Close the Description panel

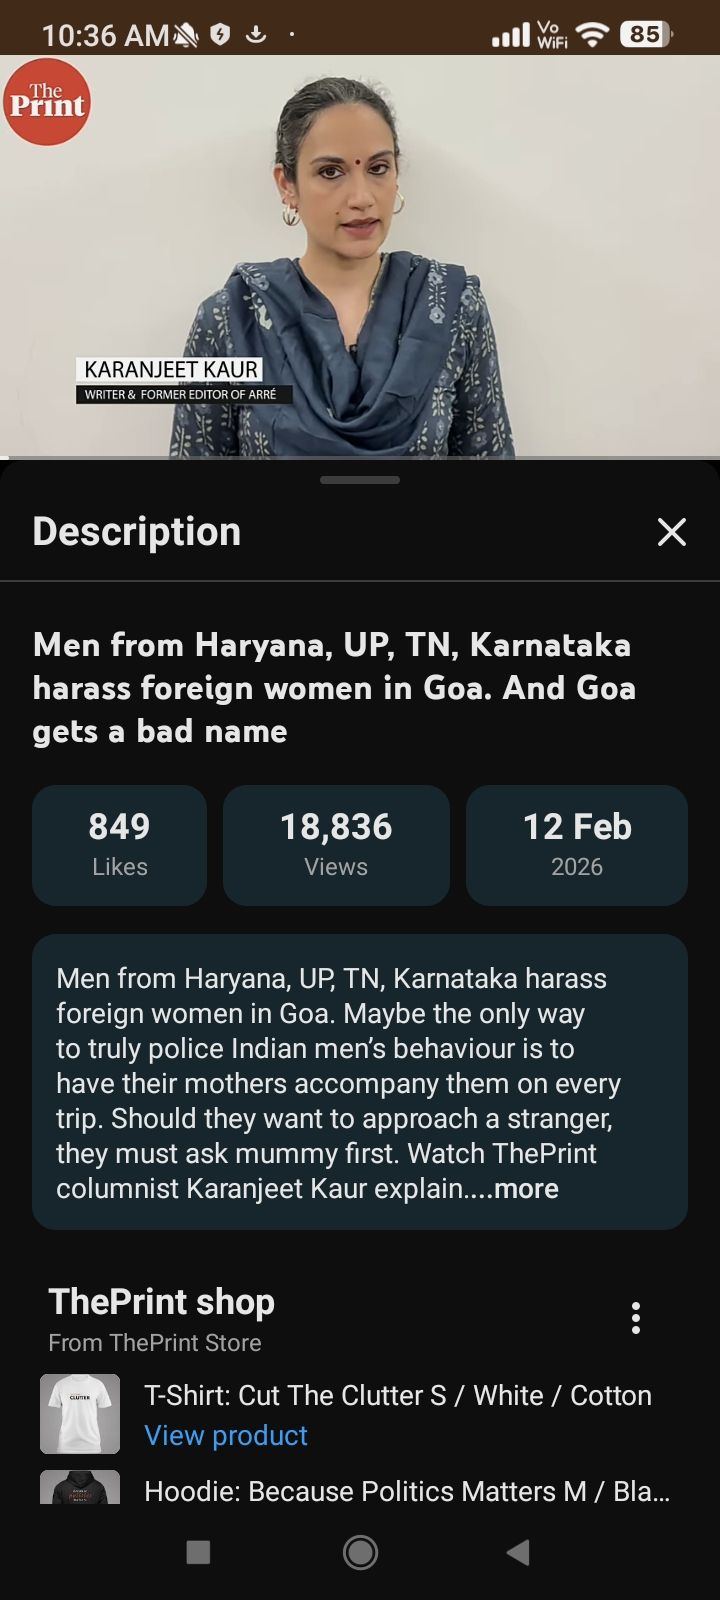[671, 532]
